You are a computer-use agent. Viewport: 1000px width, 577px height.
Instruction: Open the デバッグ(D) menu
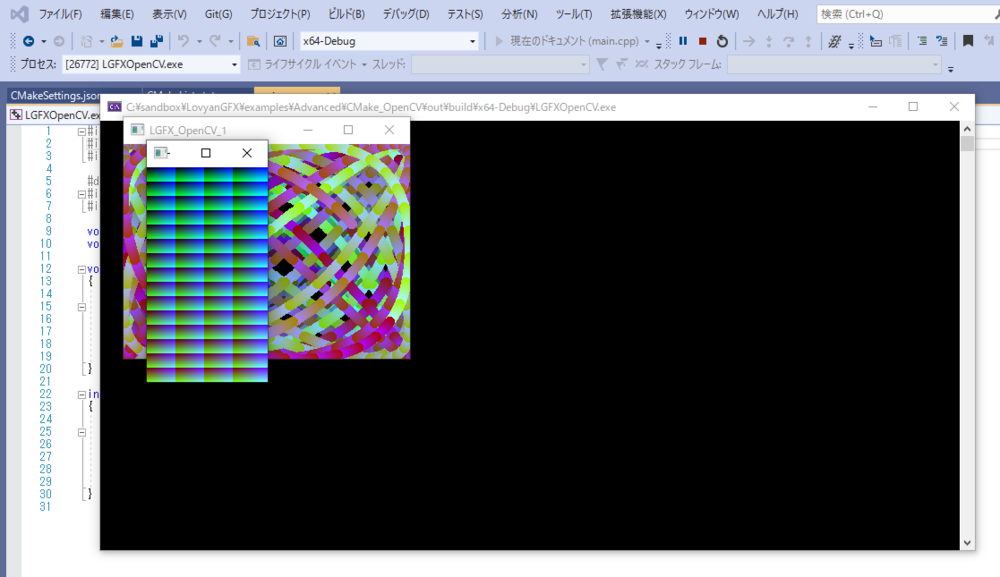(406, 14)
